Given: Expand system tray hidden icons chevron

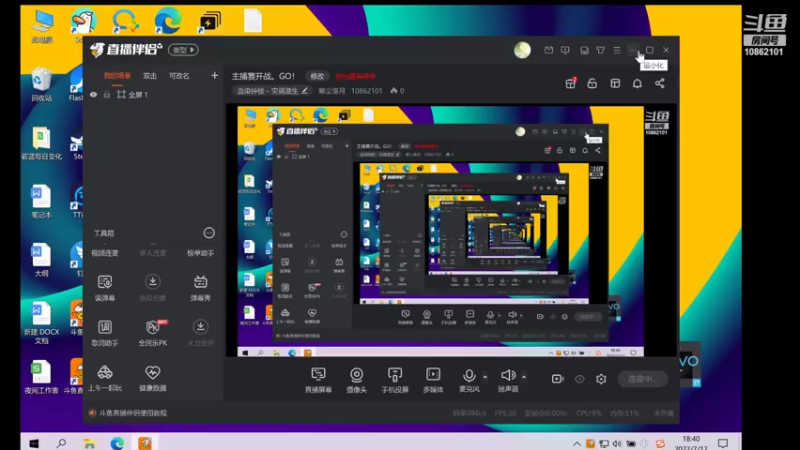Looking at the screenshot, I should 577,444.
